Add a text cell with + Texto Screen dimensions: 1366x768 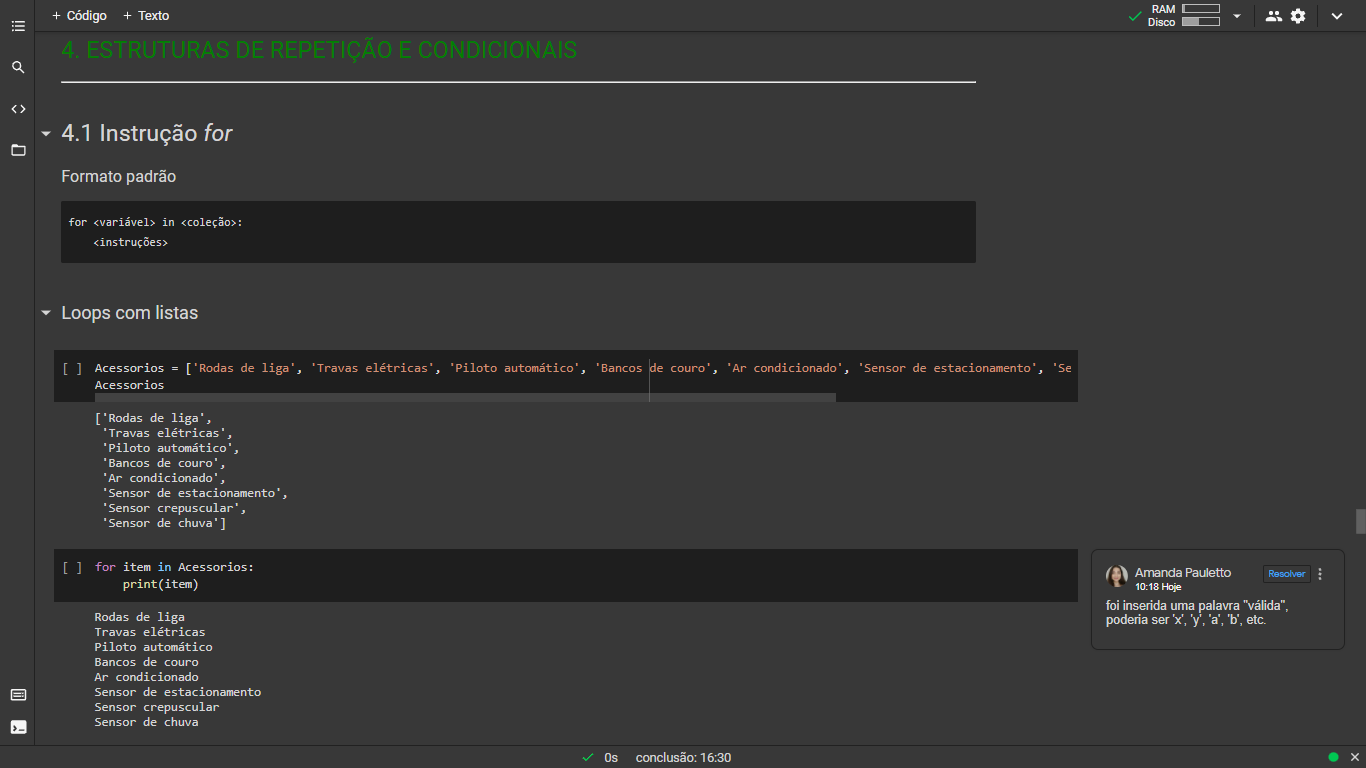point(146,16)
